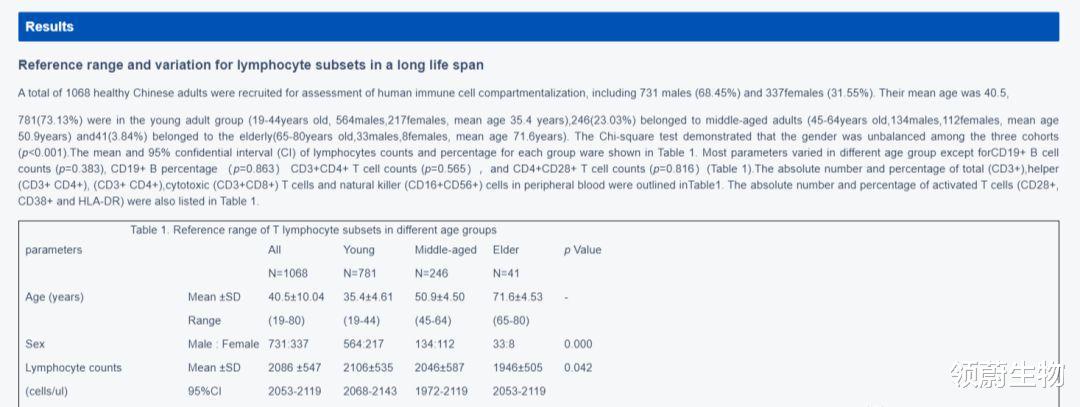Click the 'Male : Female' sub-label

click(x=223, y=344)
